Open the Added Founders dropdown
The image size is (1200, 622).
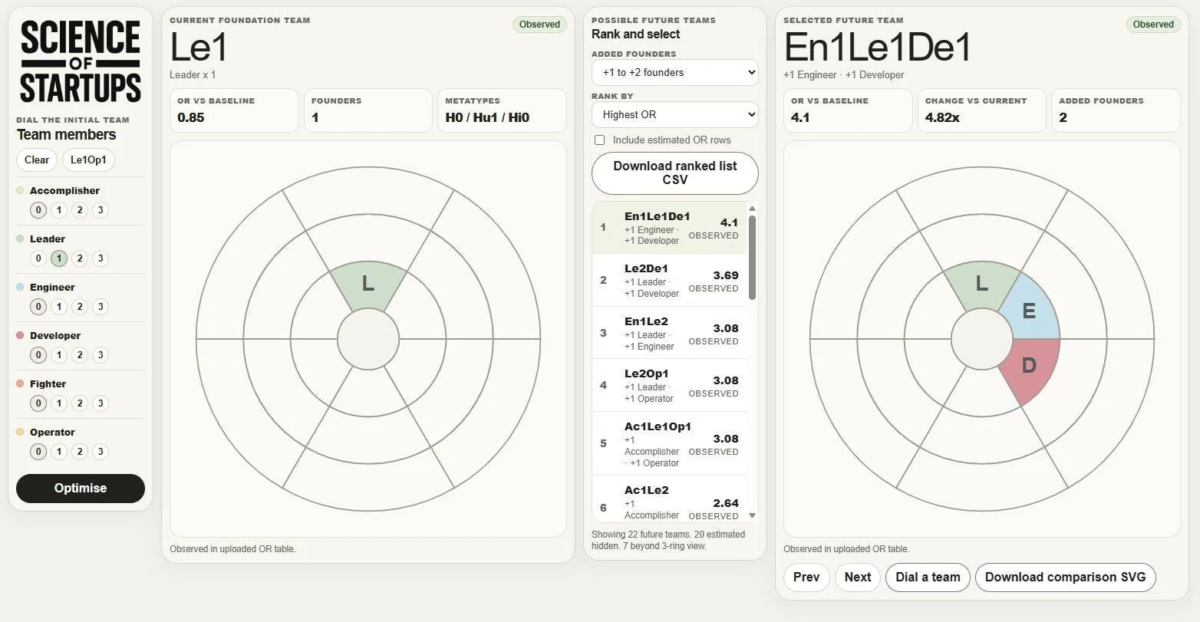coord(674,73)
